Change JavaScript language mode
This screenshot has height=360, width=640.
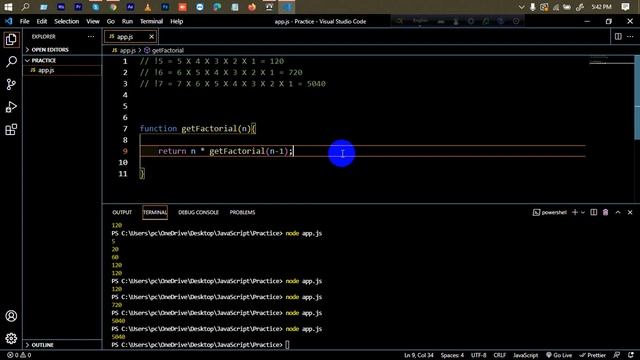tap(526, 355)
